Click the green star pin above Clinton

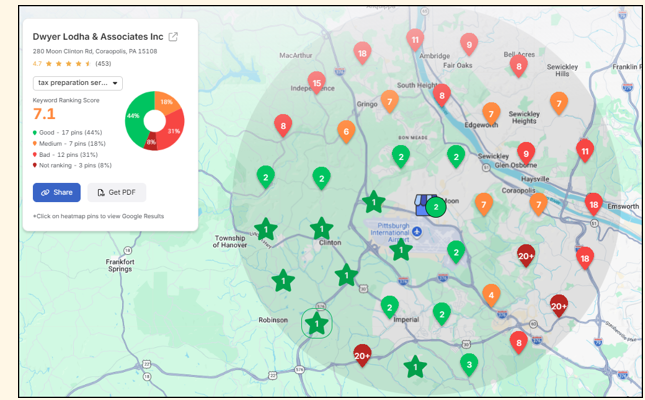click(x=322, y=229)
